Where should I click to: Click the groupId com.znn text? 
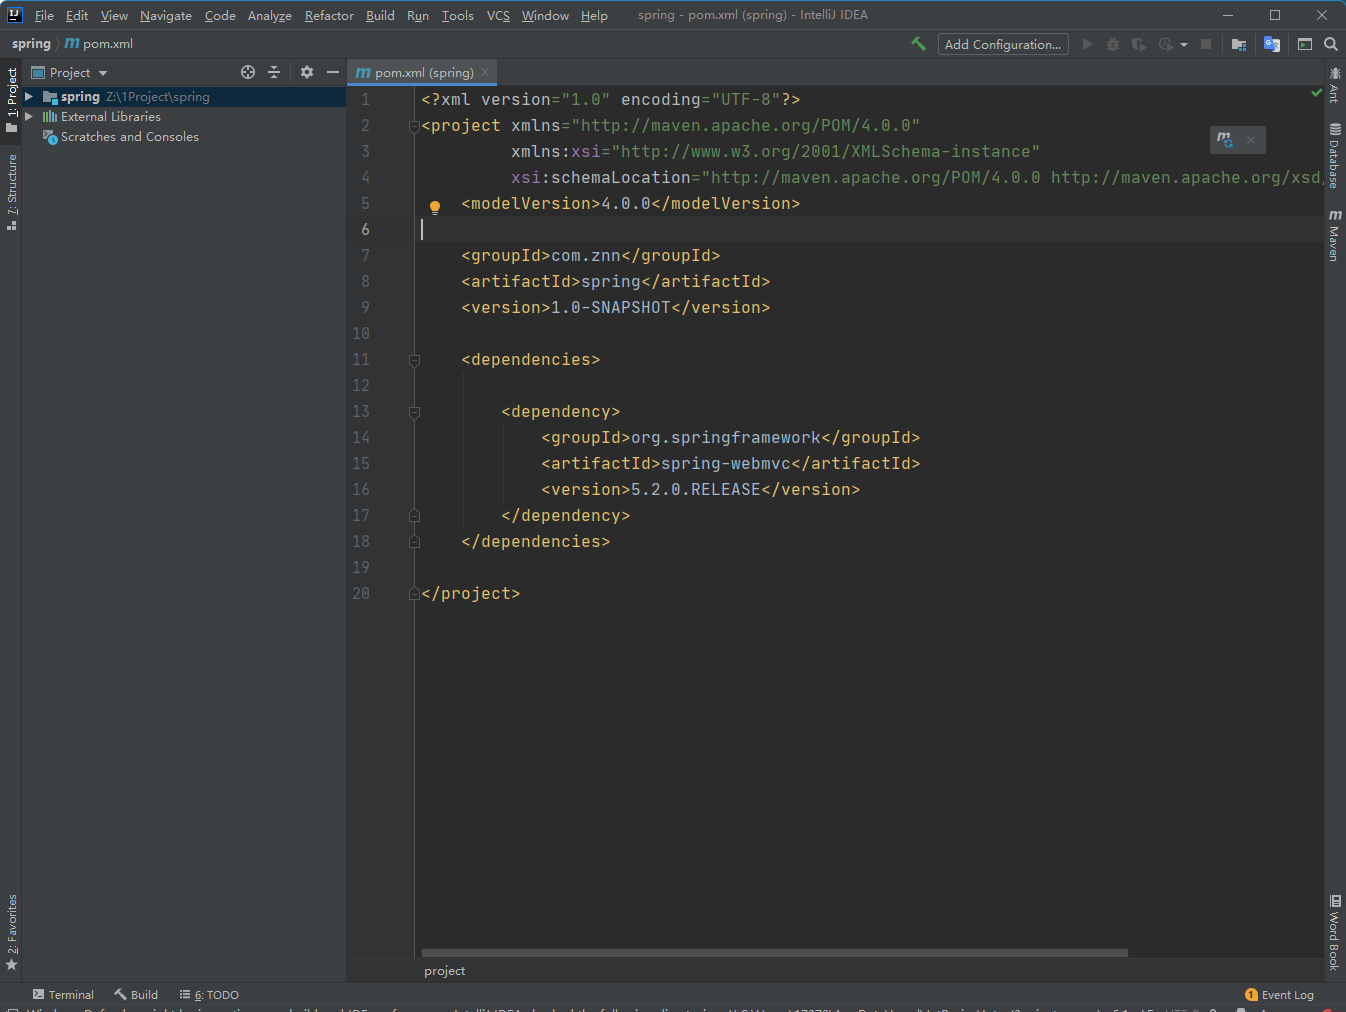[x=586, y=256]
